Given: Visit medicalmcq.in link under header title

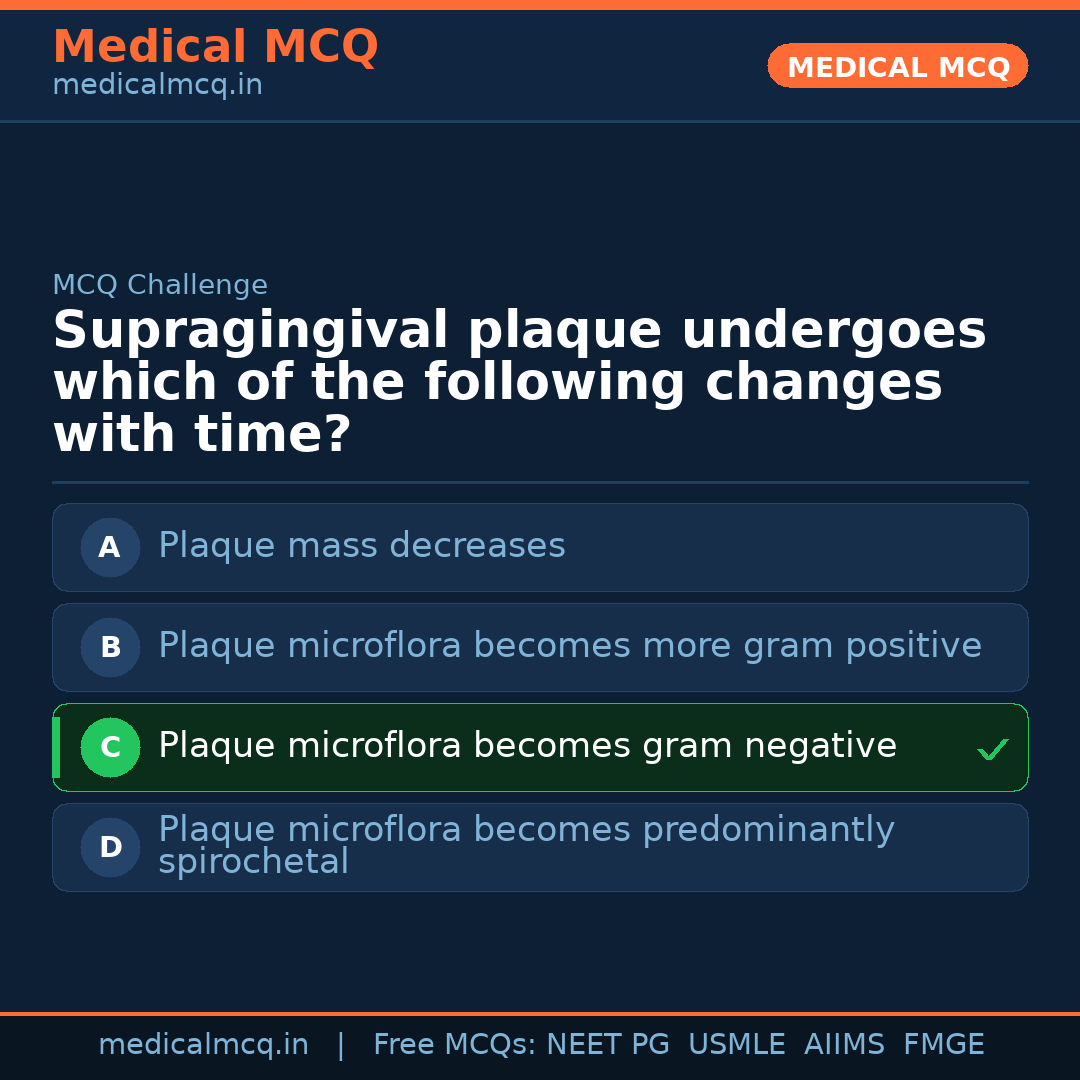Looking at the screenshot, I should coord(157,85).
